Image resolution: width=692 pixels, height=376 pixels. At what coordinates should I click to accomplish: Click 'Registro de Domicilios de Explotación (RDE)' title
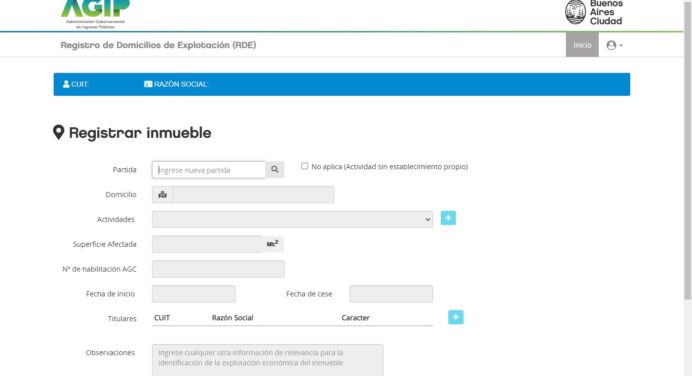158,45
